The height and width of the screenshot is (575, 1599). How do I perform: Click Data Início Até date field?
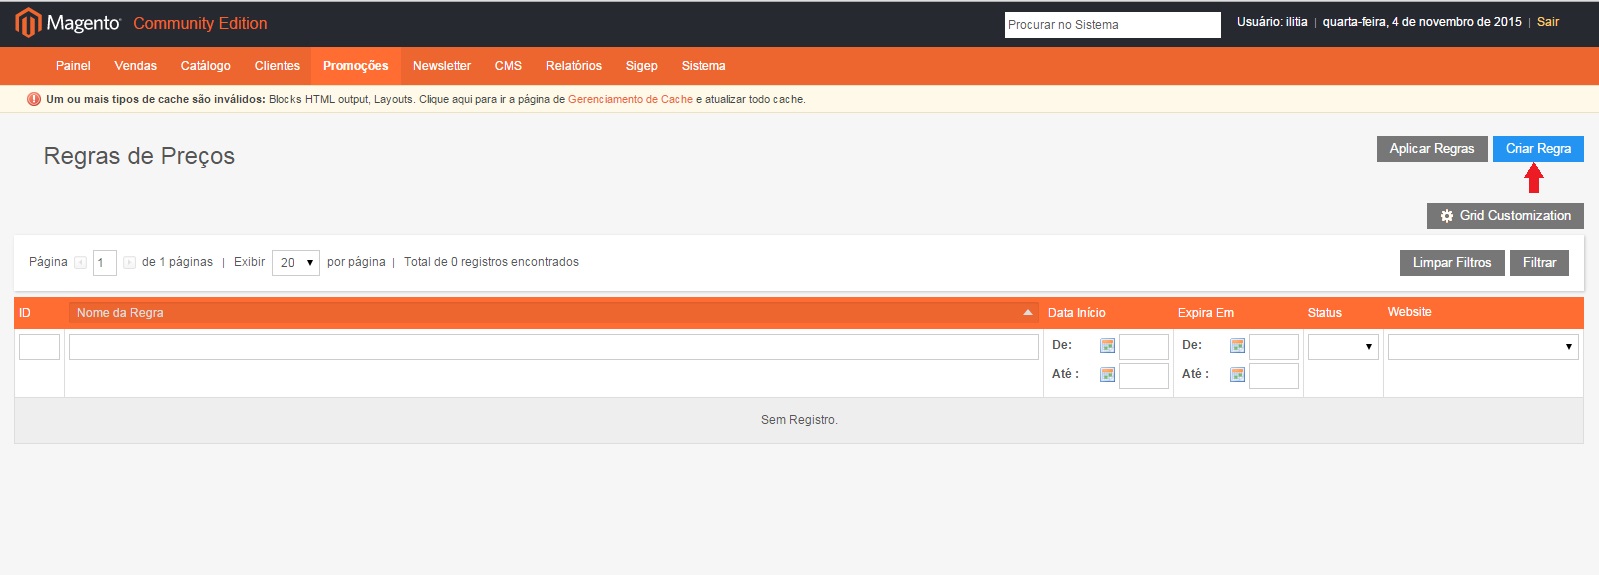1144,376
